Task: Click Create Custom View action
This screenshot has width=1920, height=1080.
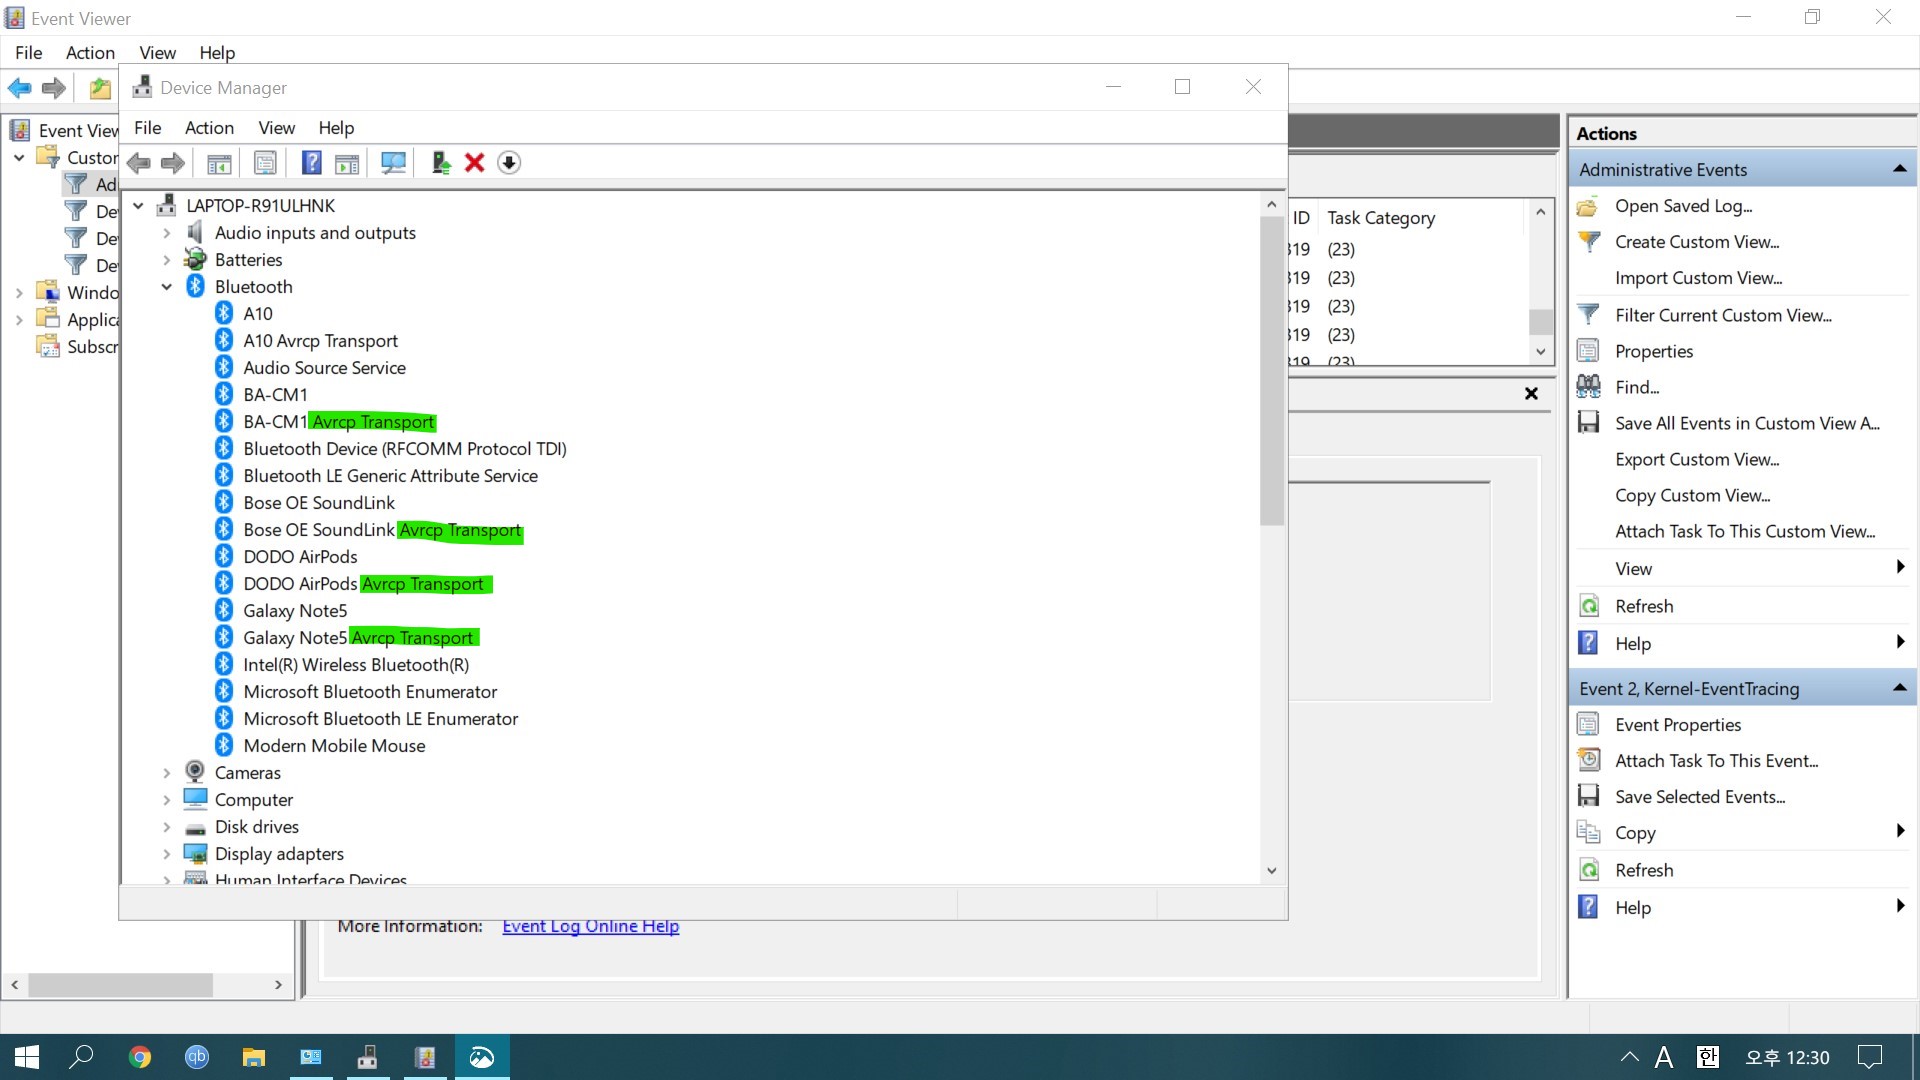Action: tap(1697, 242)
